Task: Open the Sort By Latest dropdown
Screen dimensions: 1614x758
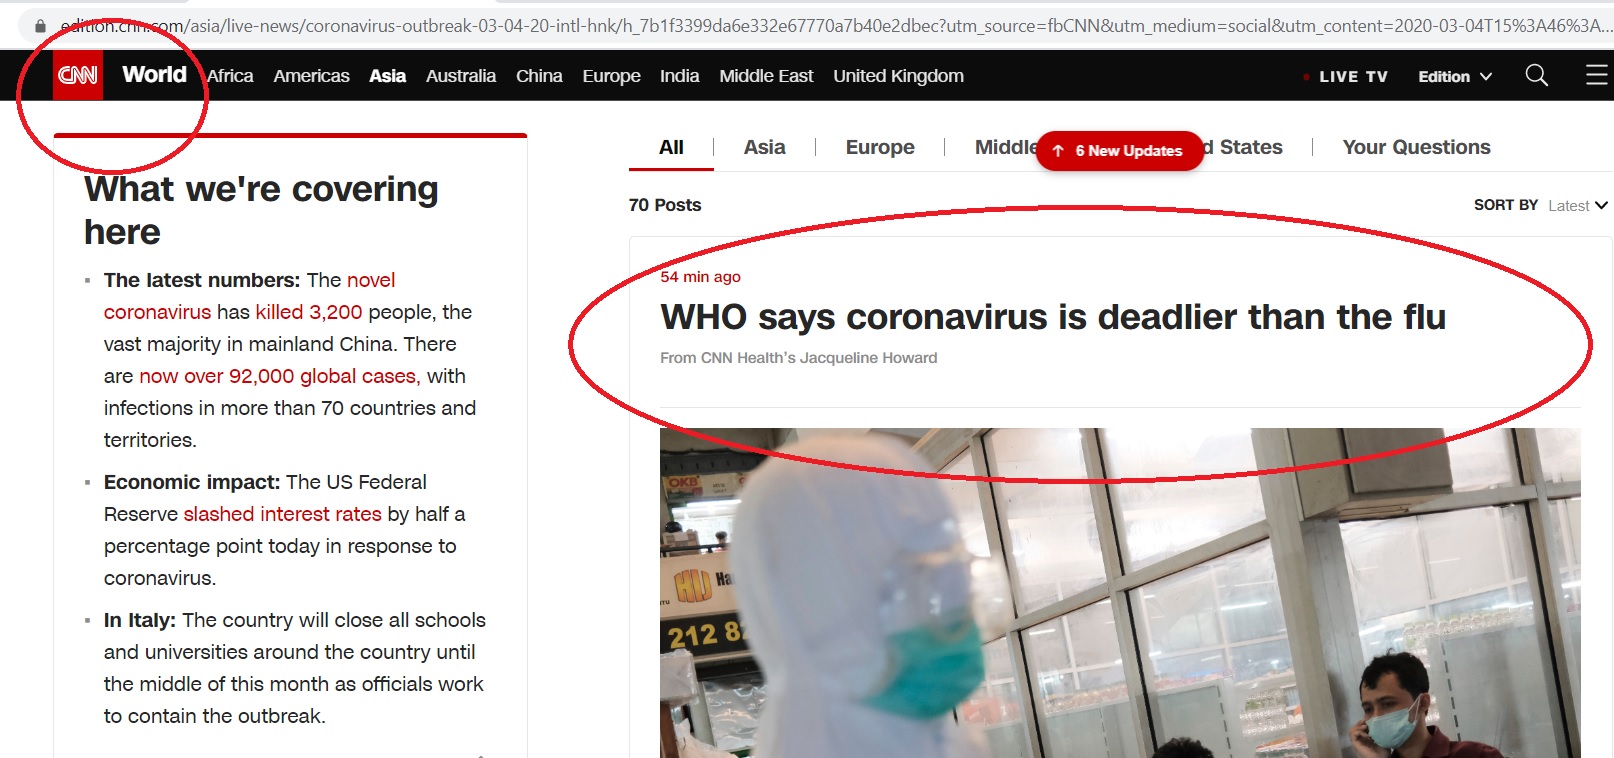Action: point(1578,205)
